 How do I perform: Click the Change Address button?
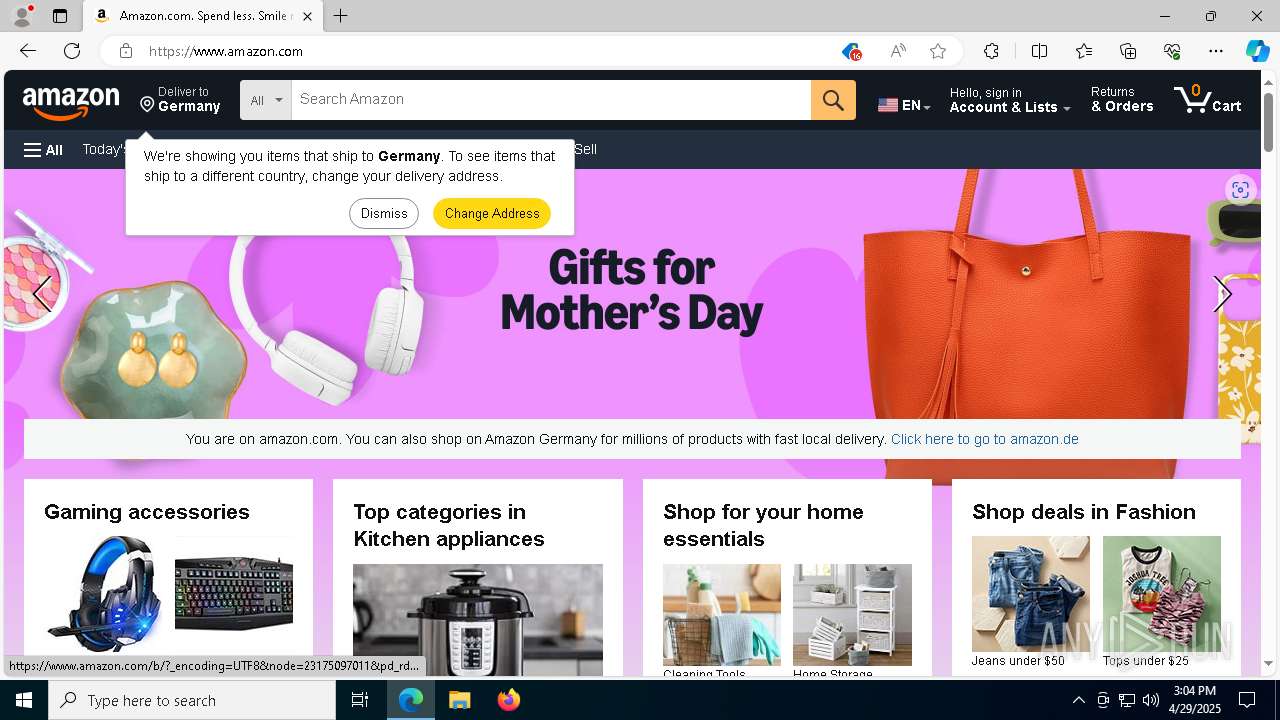click(x=492, y=213)
